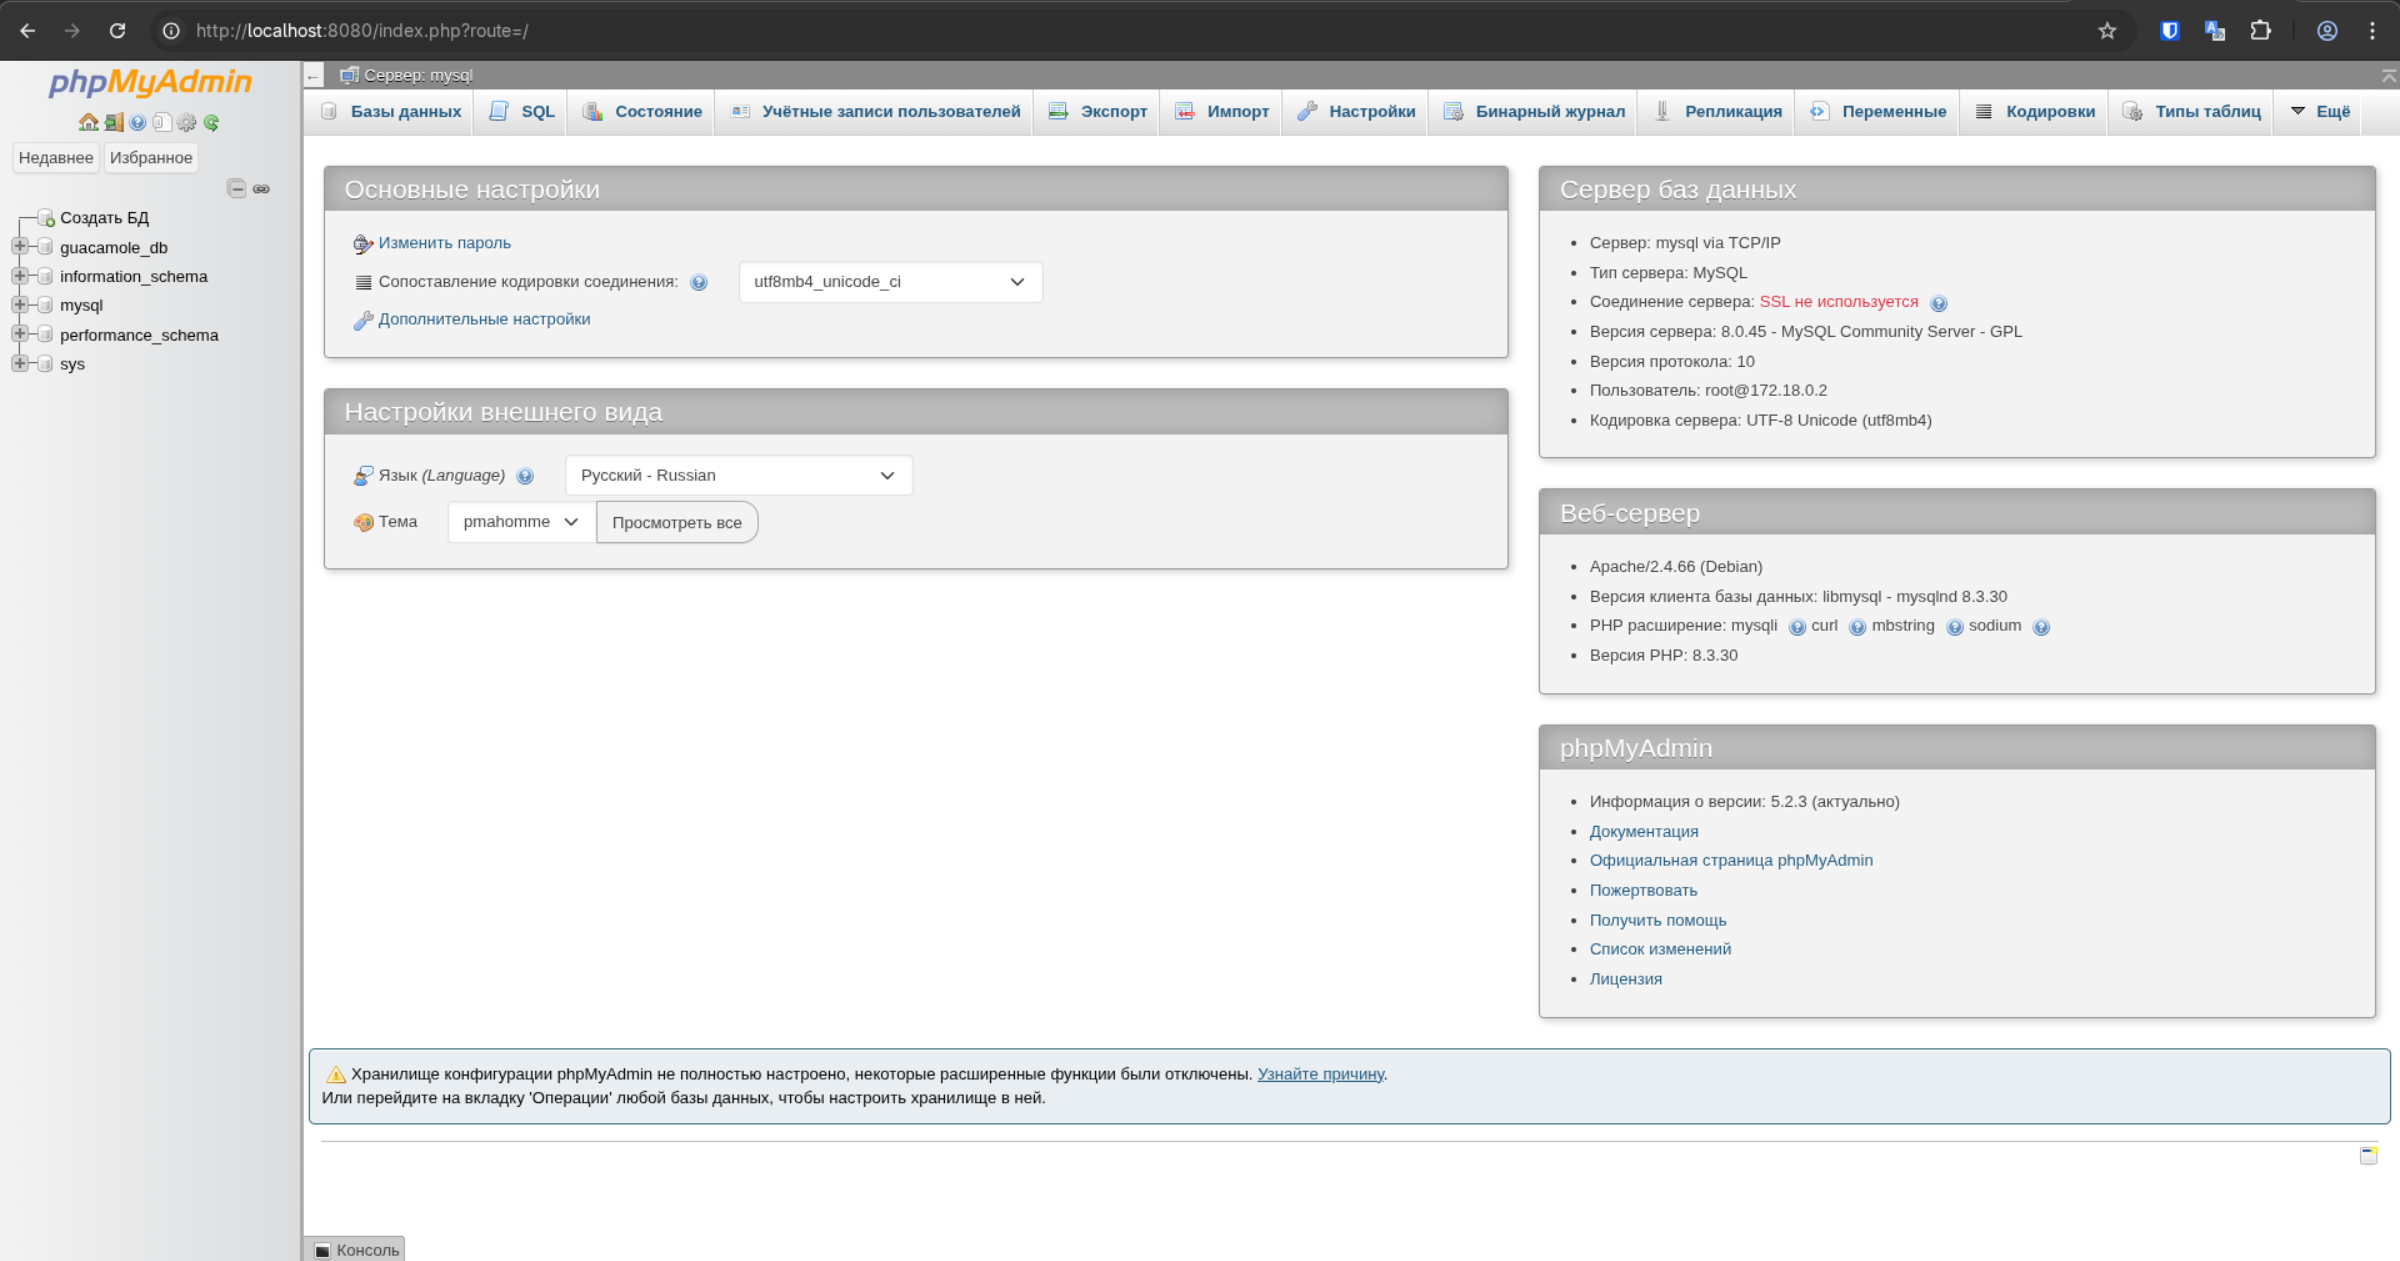
Task: Reload the navigation panel with green refresh icon
Action: tap(211, 122)
